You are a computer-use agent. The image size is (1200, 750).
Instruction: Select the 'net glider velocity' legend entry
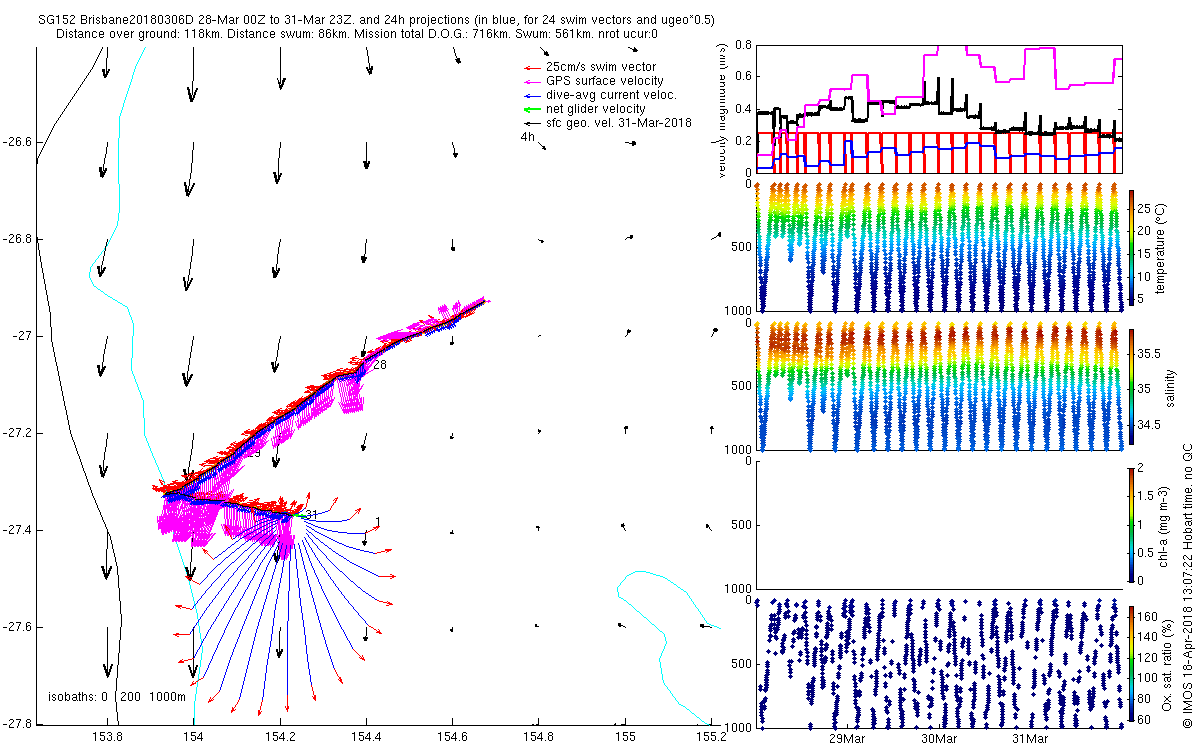point(596,109)
